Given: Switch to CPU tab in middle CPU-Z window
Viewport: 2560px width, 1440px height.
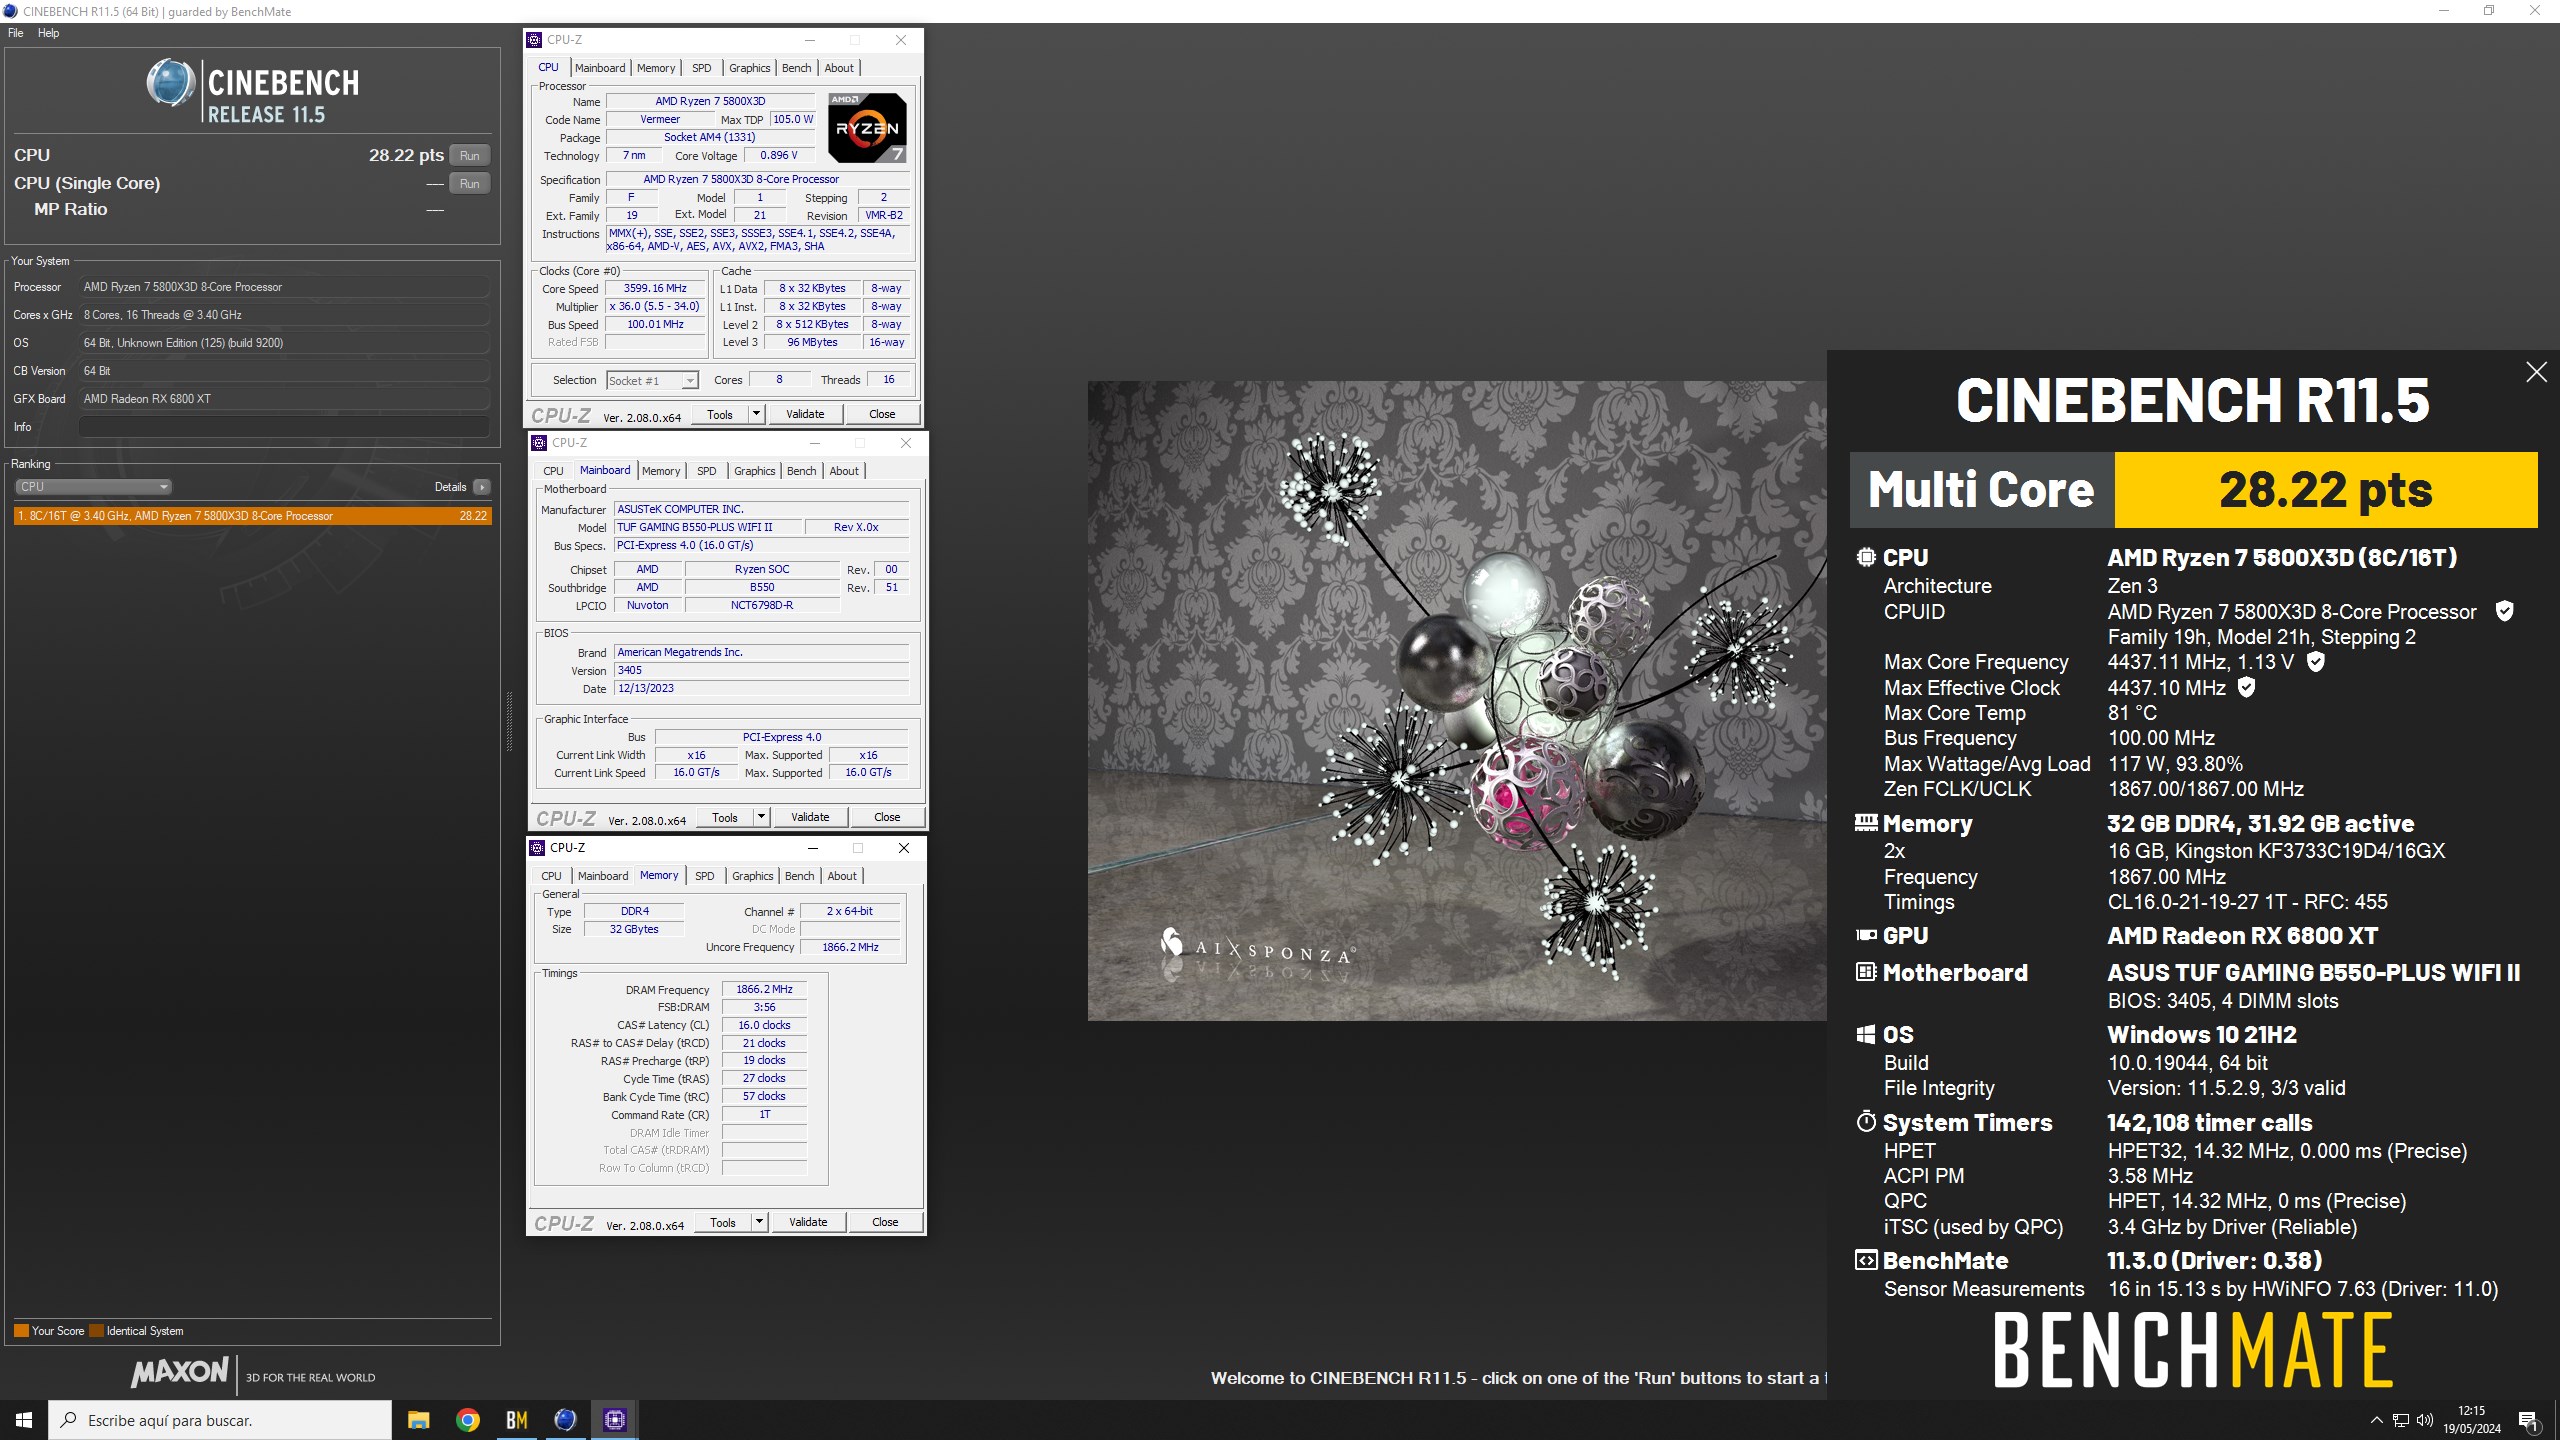Looking at the screenshot, I should (553, 471).
